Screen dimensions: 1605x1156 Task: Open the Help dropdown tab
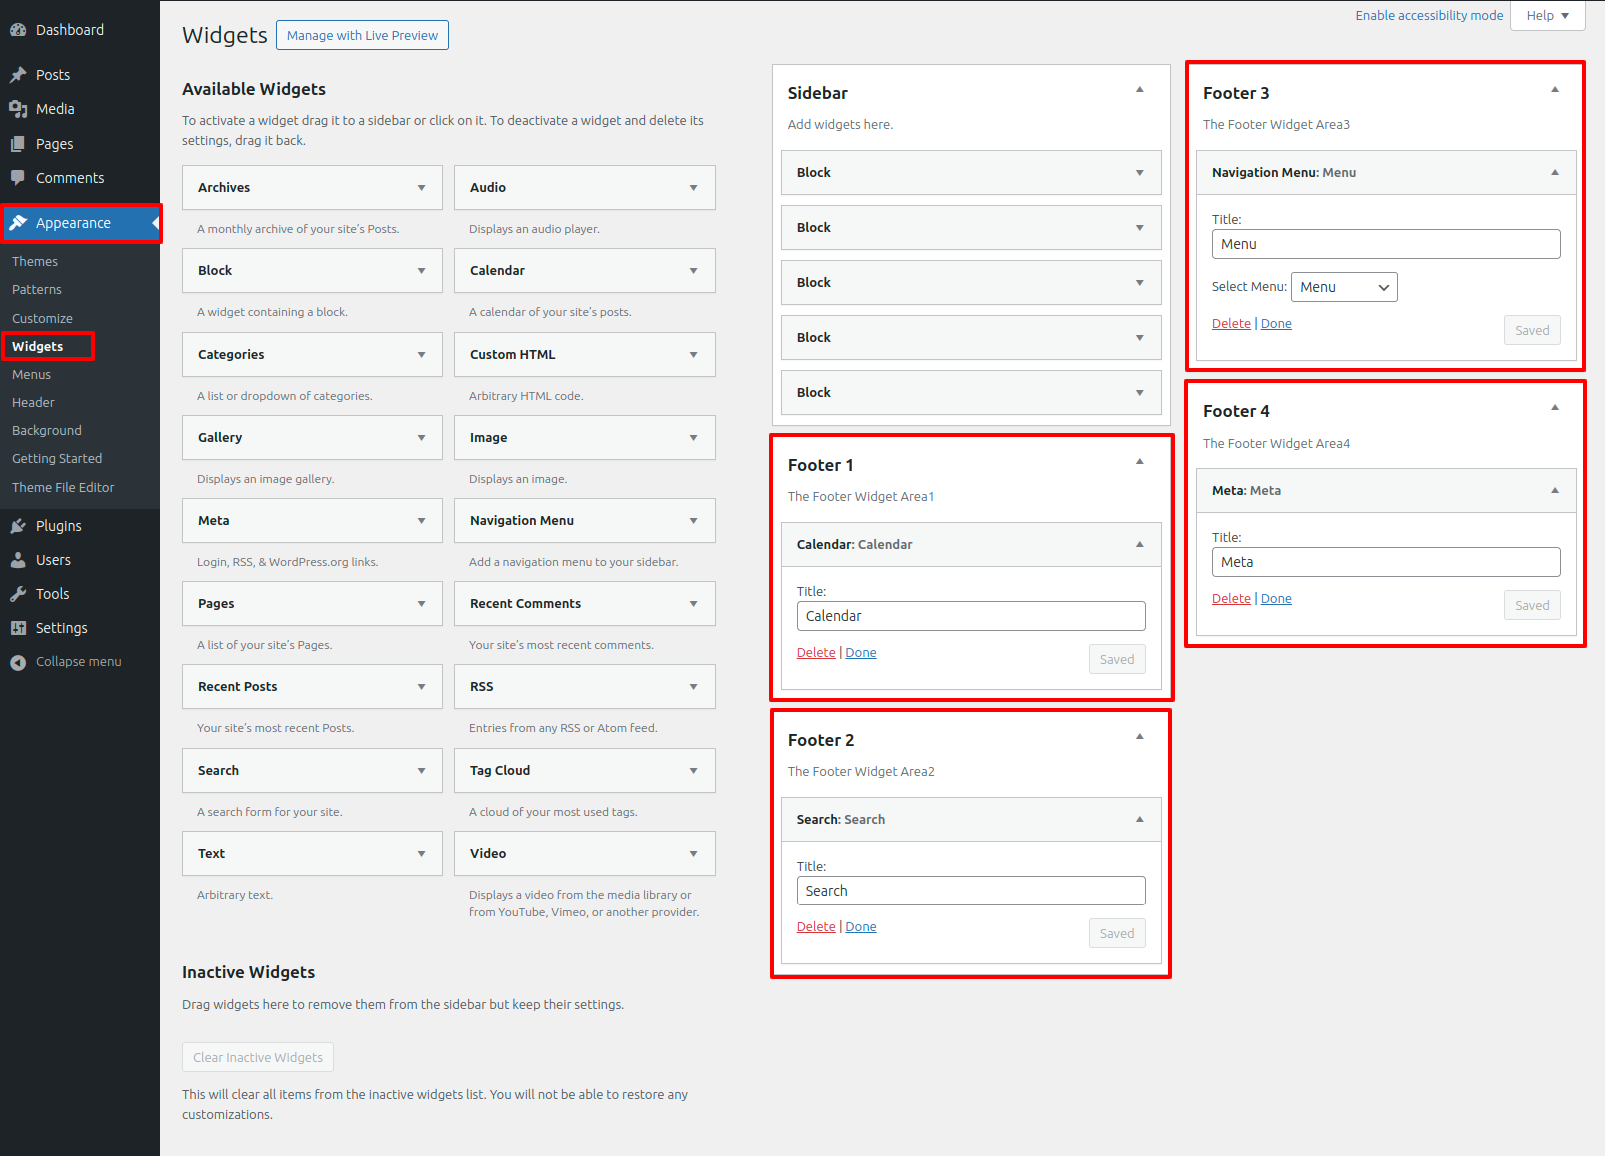click(x=1547, y=16)
